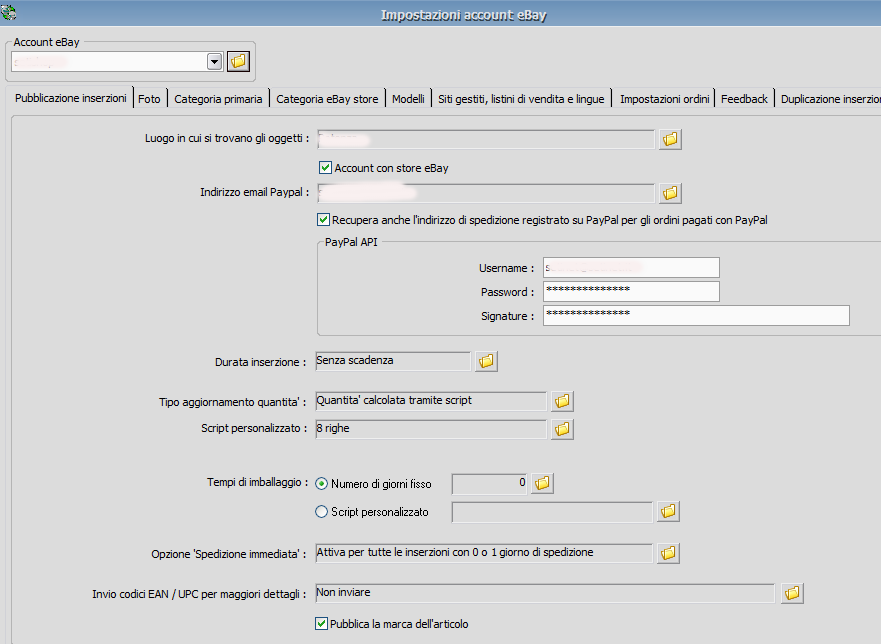Select Script personalizzato radio button under Tempi di imballaggio
Screen dimensions: 881x644
point(321,511)
